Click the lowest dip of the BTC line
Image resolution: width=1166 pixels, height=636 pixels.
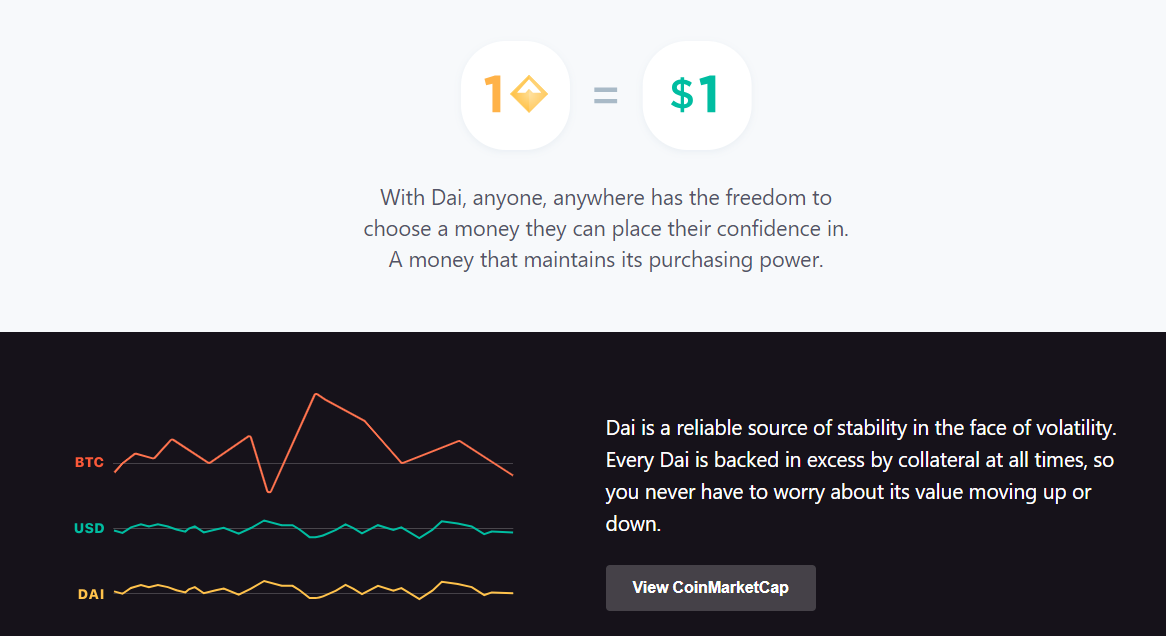point(269,491)
